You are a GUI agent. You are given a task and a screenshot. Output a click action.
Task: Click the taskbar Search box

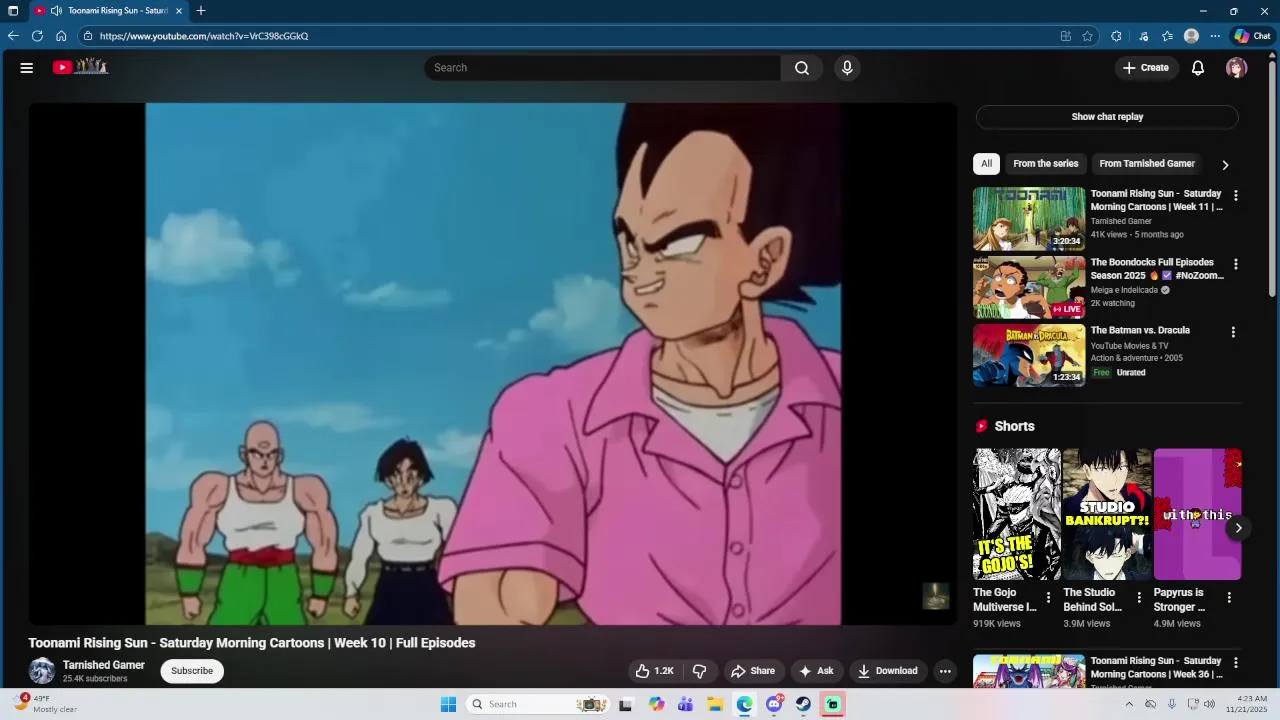click(x=538, y=704)
